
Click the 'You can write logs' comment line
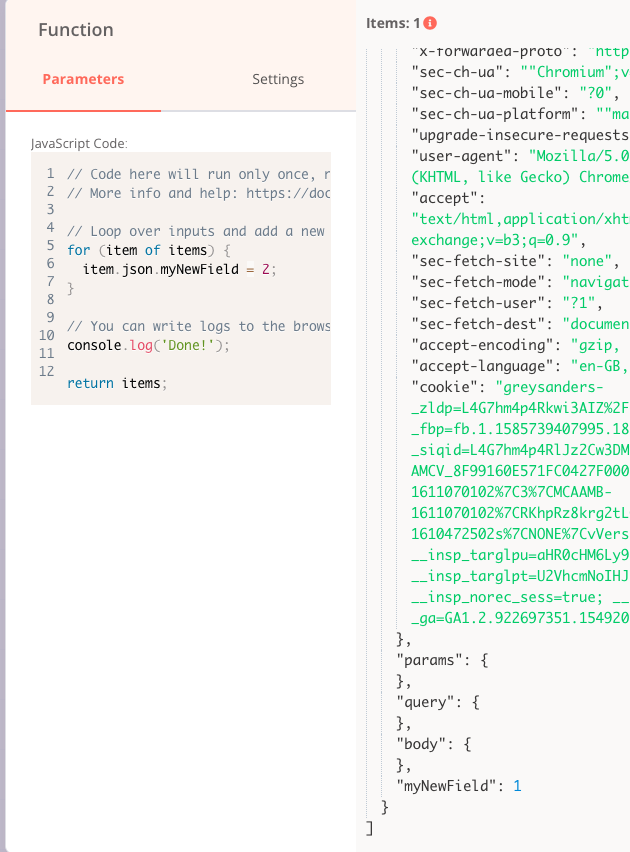(198, 327)
